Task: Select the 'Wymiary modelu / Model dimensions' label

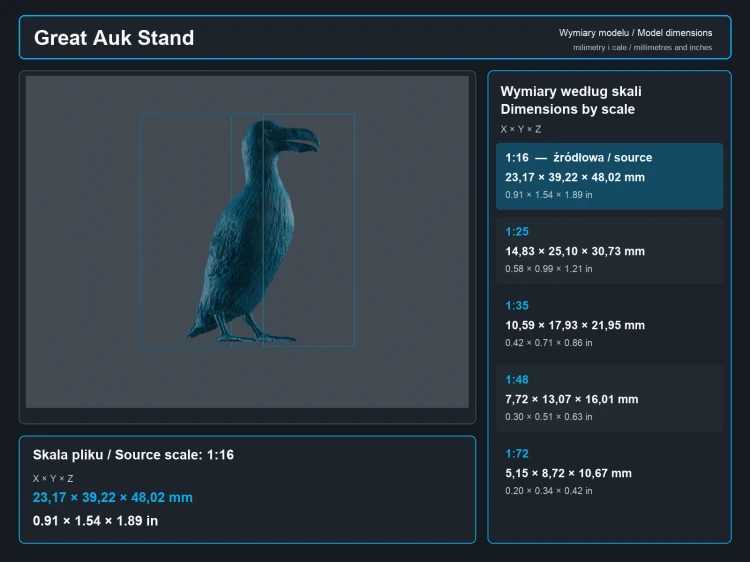Action: point(635,33)
